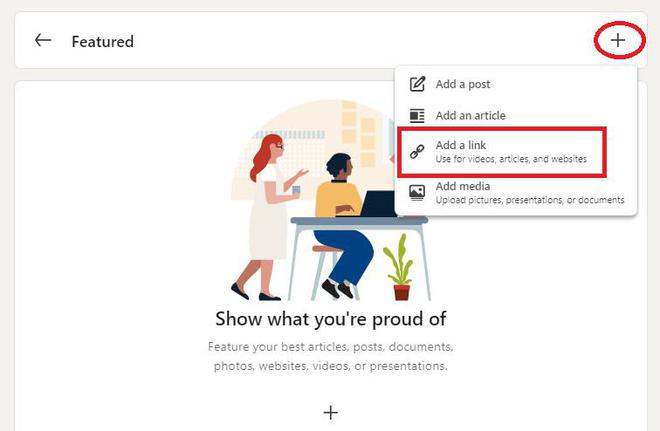The image size is (660, 431).
Task: Click the plus icon below the description text
Action: 330,412
